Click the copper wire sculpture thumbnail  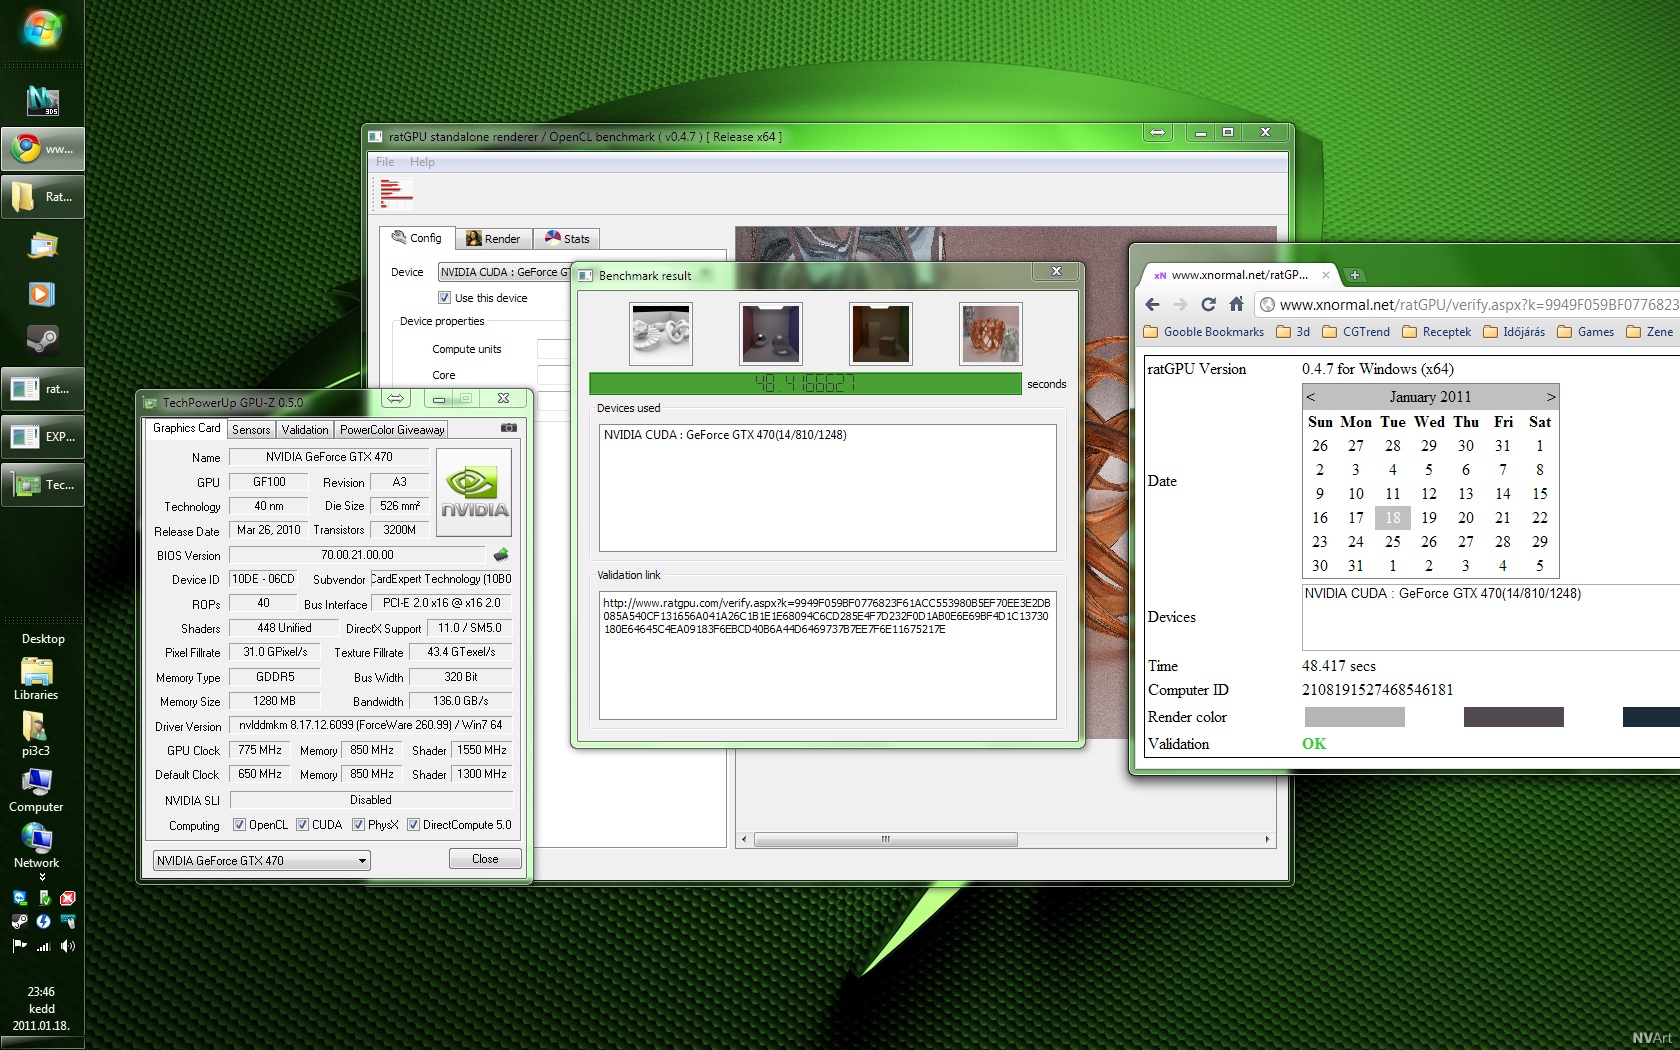(x=991, y=334)
